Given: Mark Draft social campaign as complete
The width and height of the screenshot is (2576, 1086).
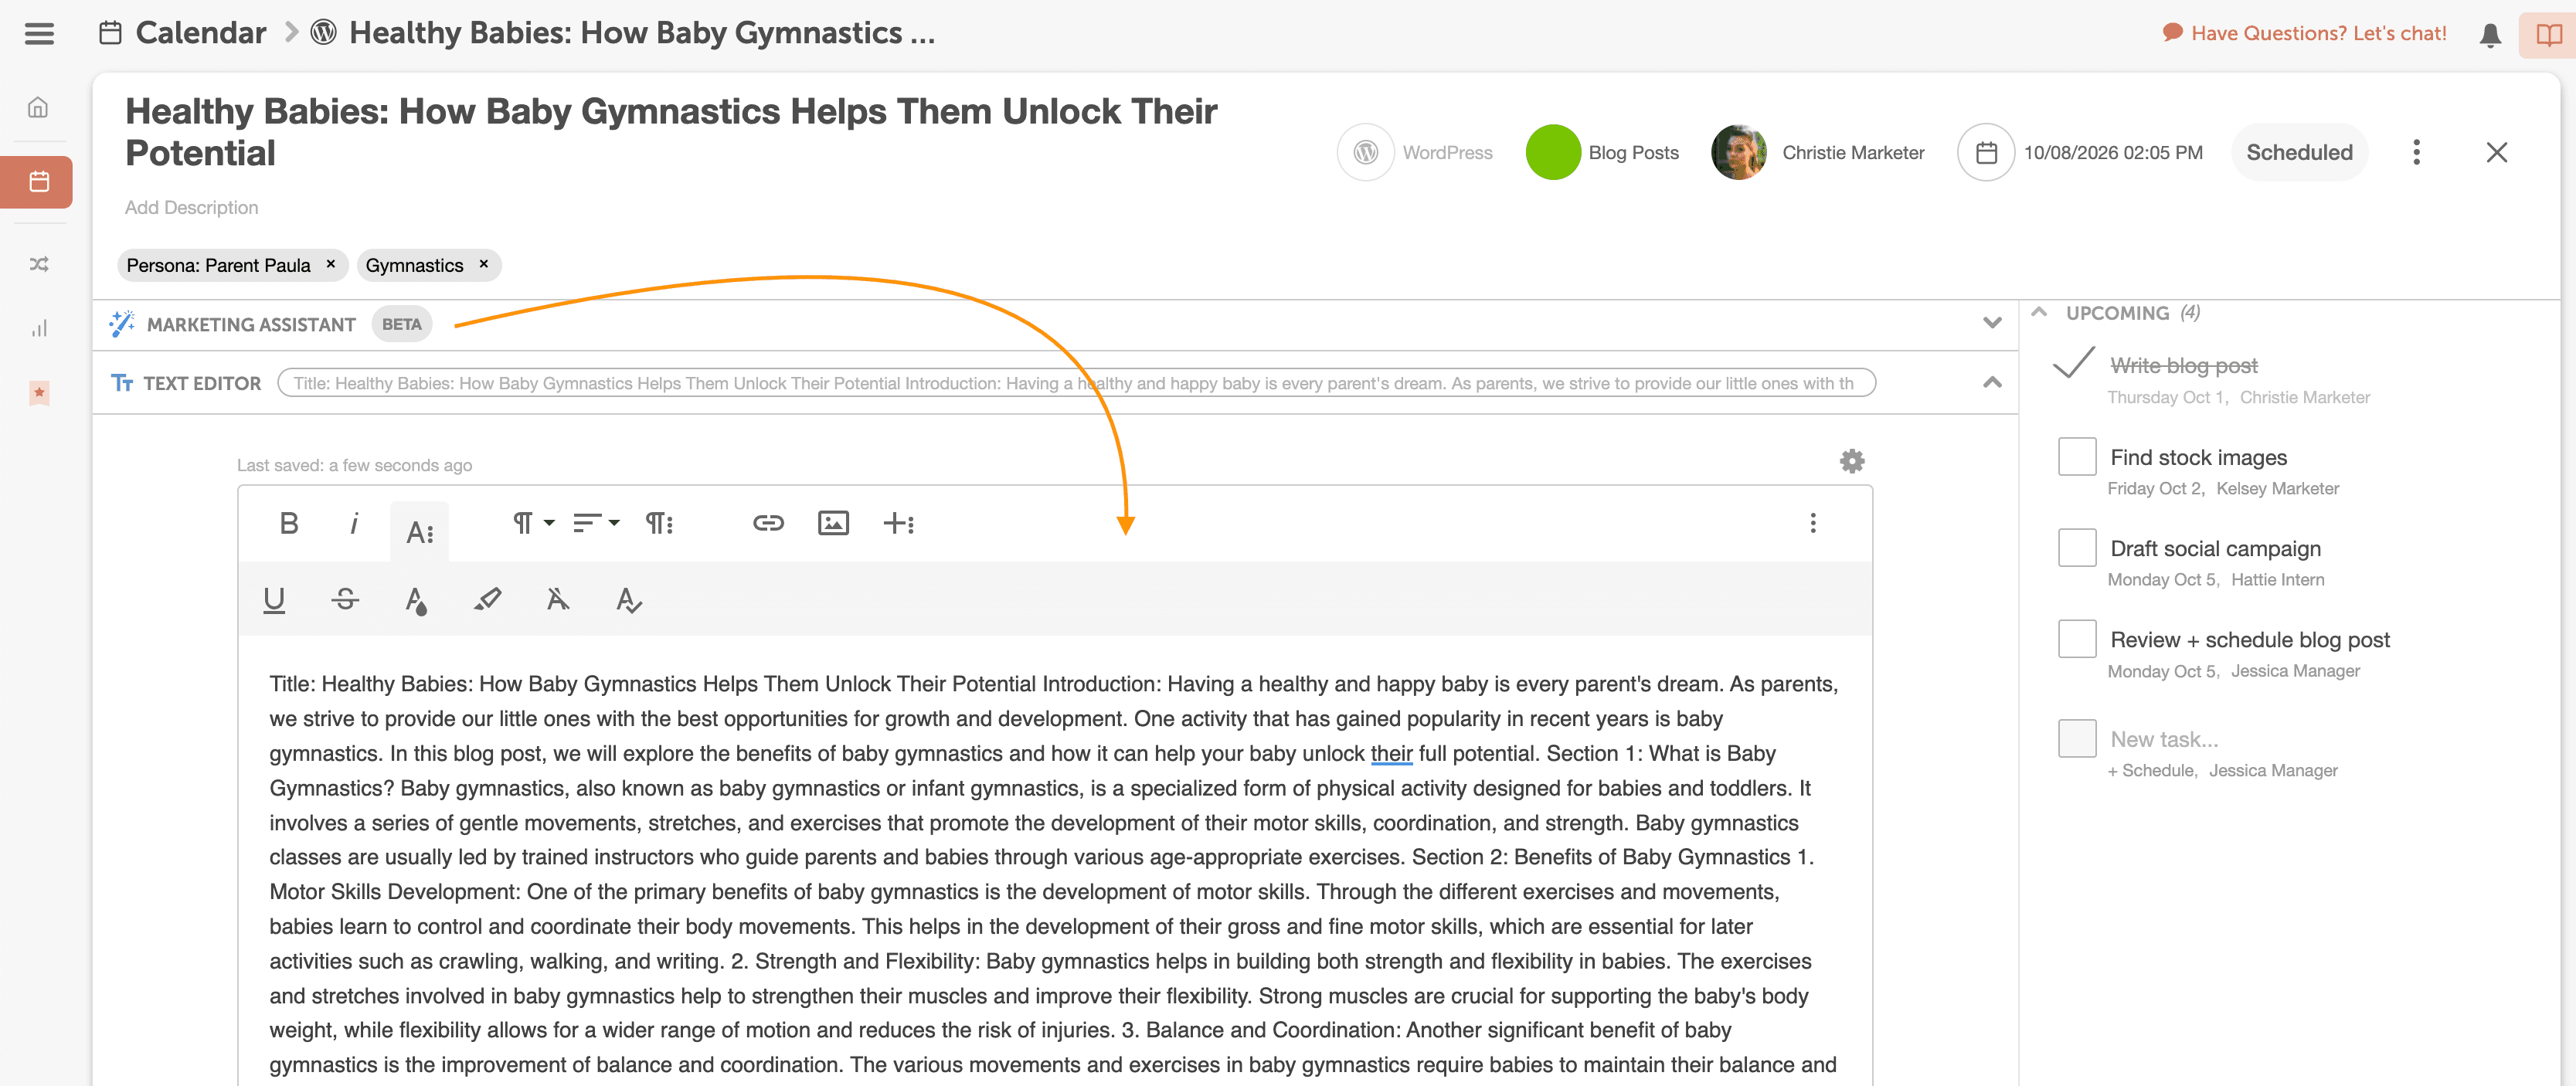Looking at the screenshot, I should 2077,548.
